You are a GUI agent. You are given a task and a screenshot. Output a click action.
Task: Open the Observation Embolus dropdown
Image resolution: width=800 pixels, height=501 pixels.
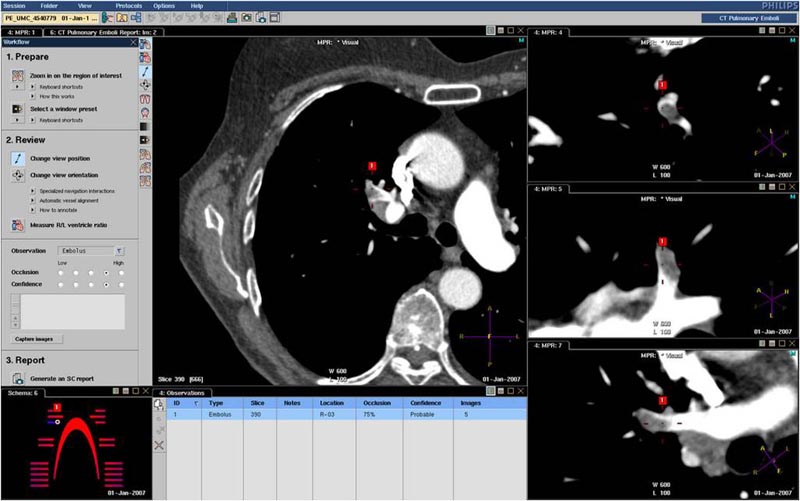tap(119, 251)
